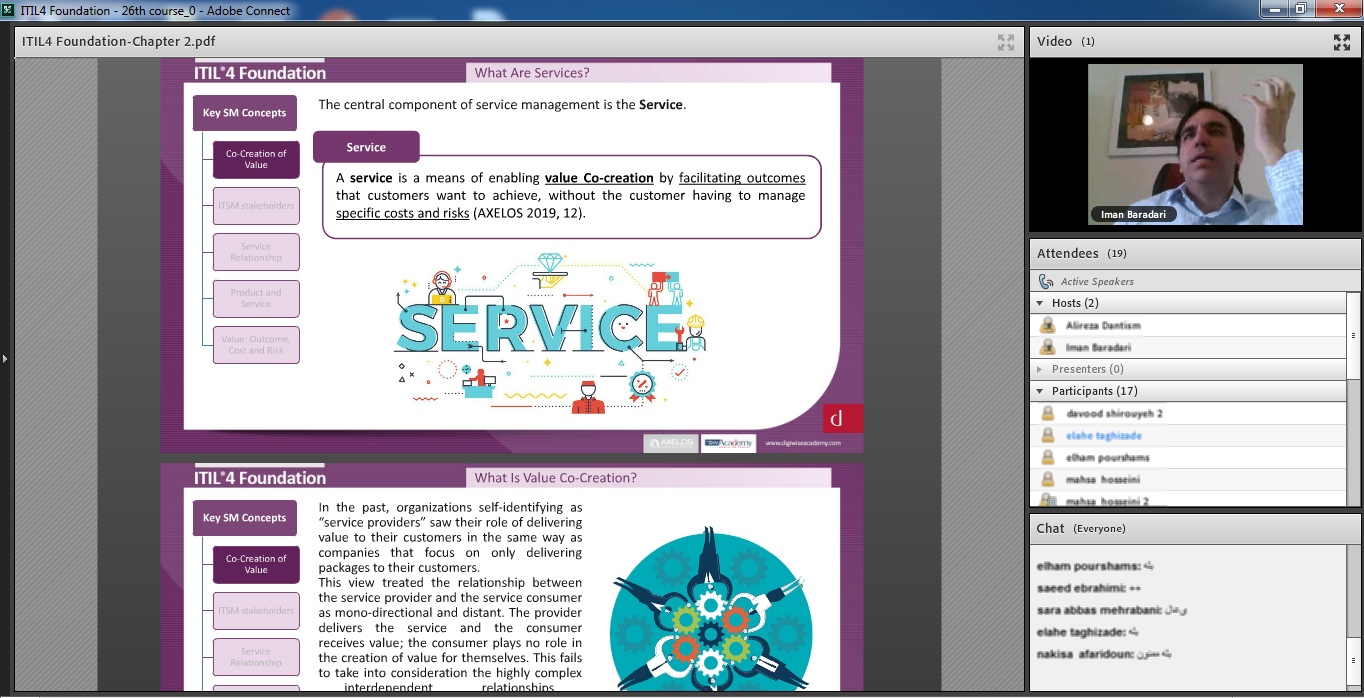Click the Chat (Everyone) pod title
Image resolution: width=1364 pixels, height=698 pixels.
1081,528
